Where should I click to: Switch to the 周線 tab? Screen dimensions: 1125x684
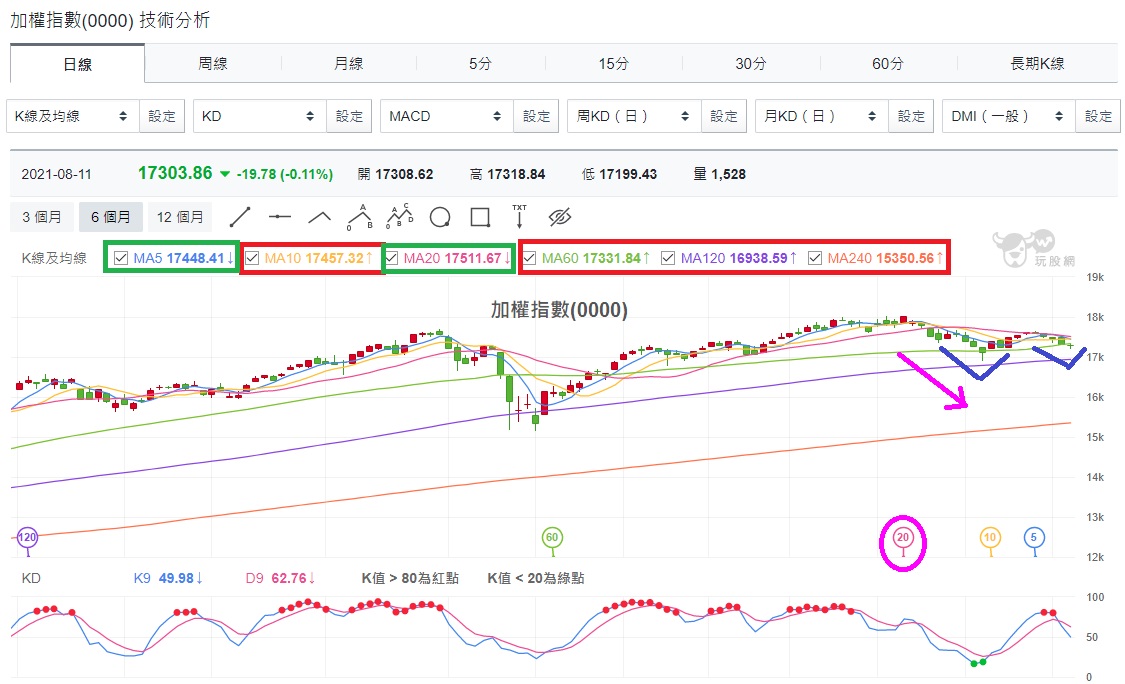[213, 64]
